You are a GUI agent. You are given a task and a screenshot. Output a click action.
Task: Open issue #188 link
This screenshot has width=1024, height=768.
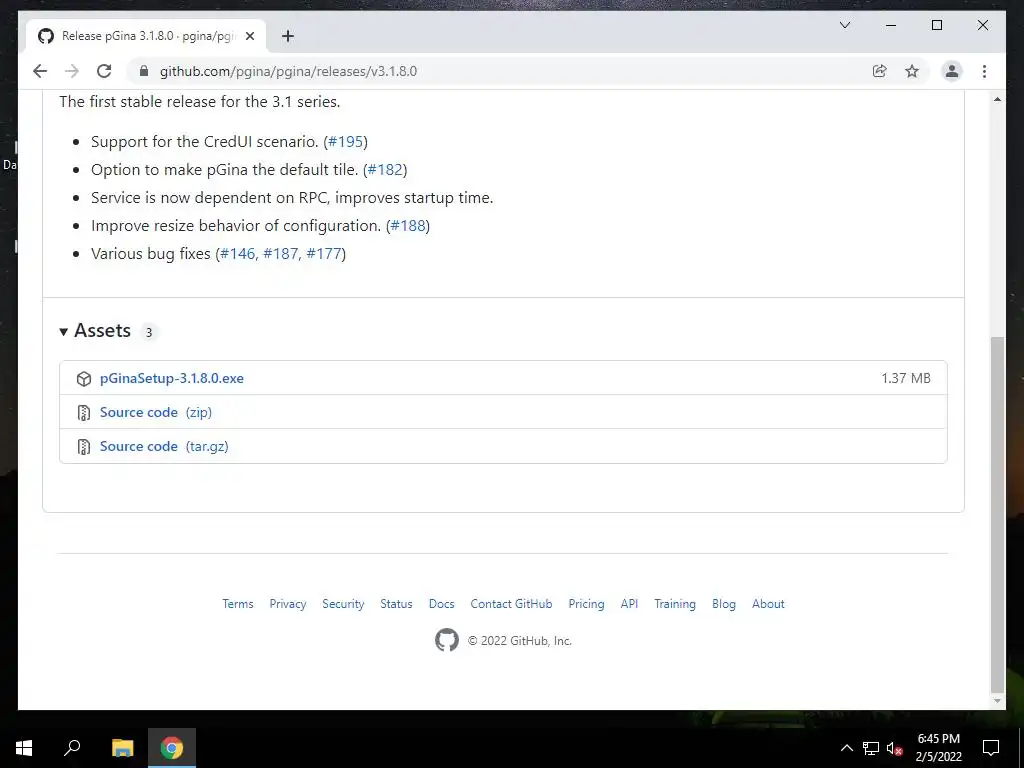tap(408, 226)
